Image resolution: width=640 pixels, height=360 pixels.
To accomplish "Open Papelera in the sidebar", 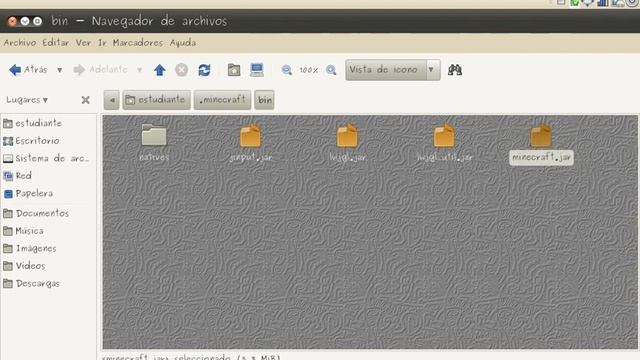I will point(28,193).
